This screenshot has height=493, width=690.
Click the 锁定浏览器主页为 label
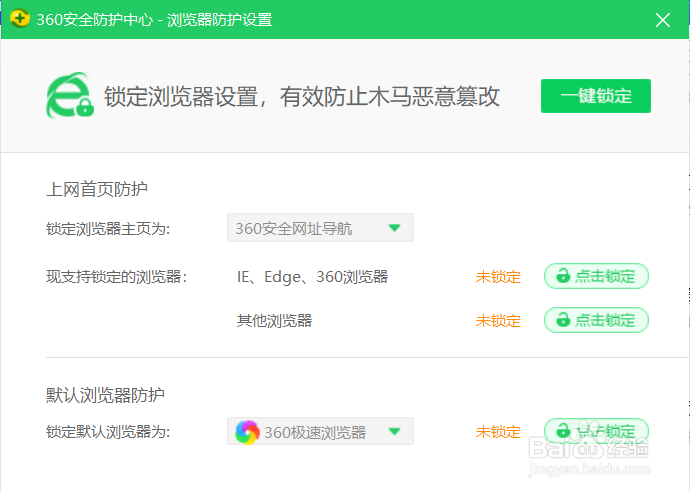108,229
